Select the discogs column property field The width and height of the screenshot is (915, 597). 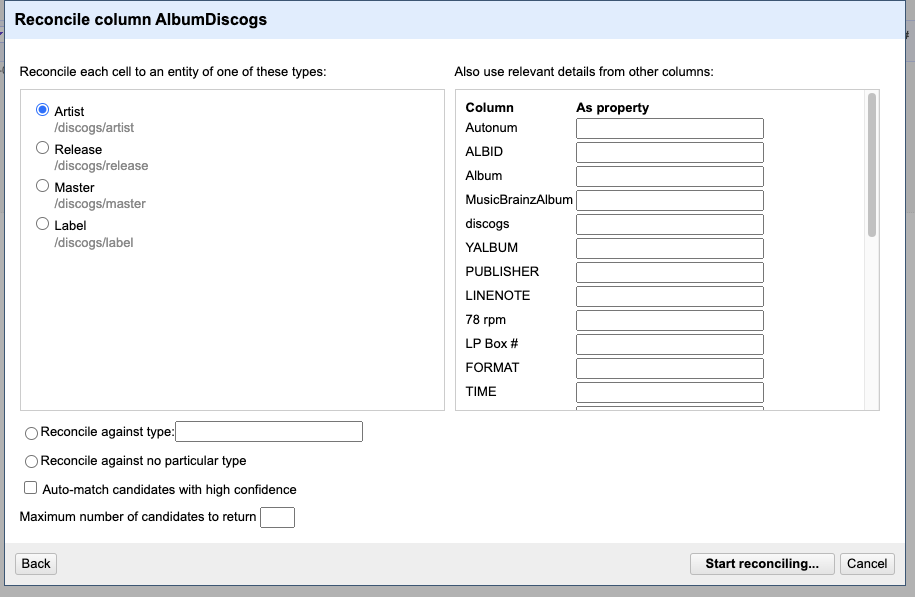coord(669,224)
